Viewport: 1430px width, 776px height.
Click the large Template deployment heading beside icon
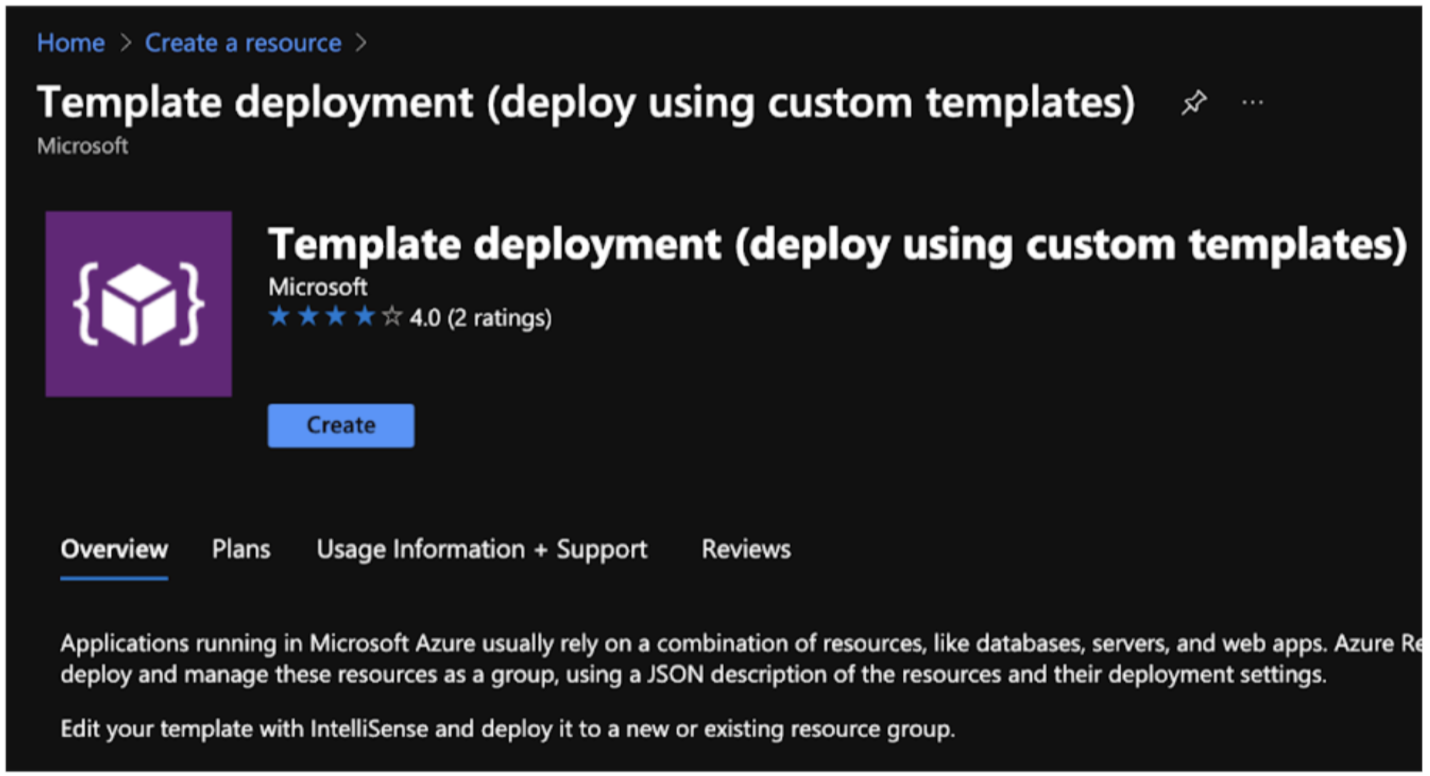point(838,244)
